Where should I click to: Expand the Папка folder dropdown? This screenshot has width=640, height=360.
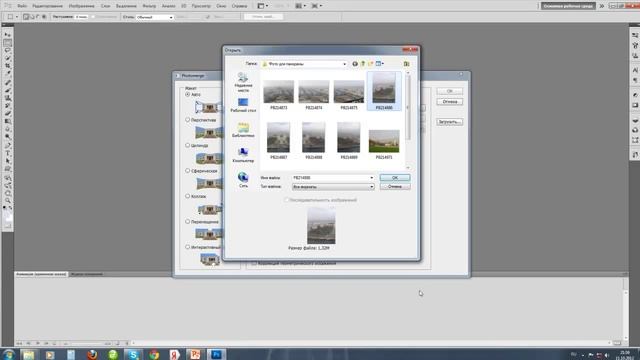click(344, 64)
